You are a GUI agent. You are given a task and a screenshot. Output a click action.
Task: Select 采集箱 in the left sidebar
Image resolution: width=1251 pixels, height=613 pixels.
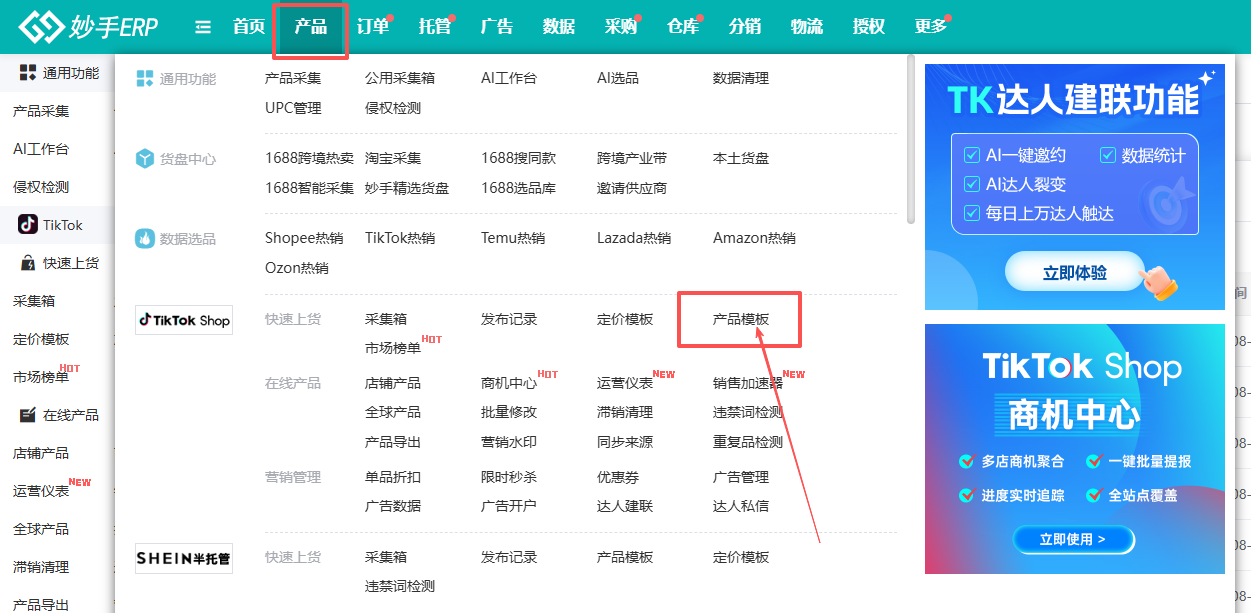tap(34, 301)
